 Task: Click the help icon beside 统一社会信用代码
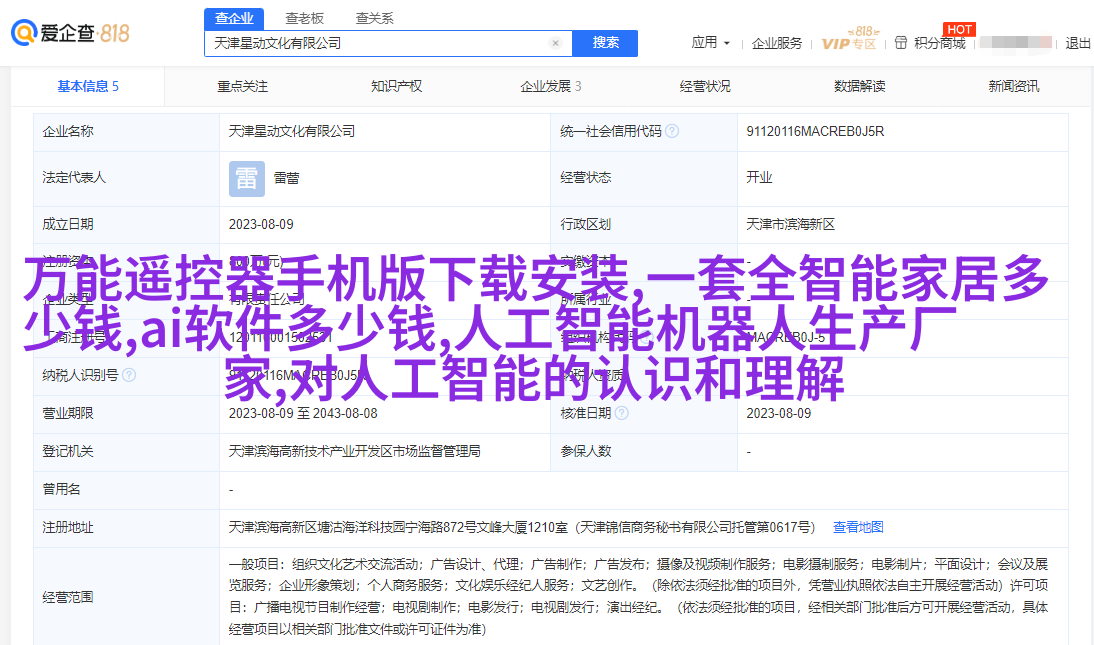tap(672, 131)
